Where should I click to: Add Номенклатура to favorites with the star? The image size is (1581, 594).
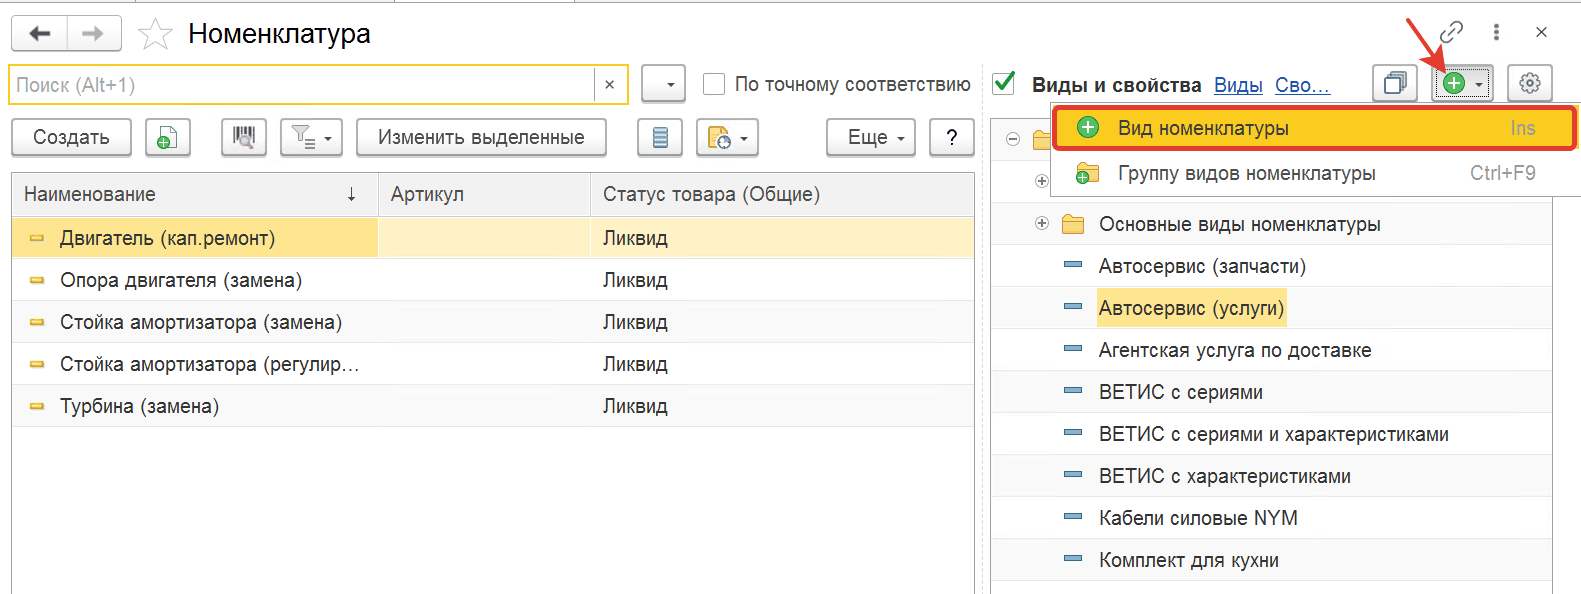(x=155, y=34)
